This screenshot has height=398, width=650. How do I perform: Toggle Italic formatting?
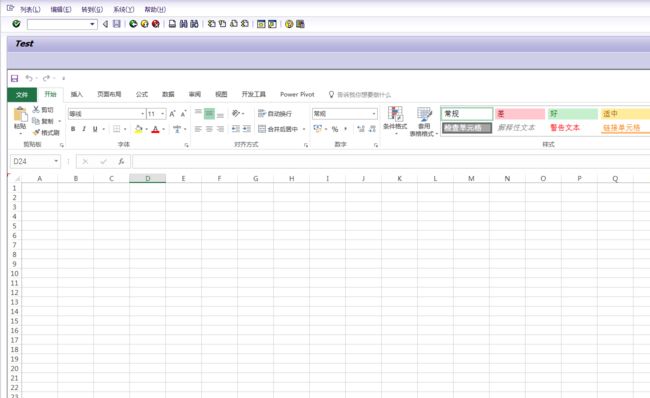(84, 129)
